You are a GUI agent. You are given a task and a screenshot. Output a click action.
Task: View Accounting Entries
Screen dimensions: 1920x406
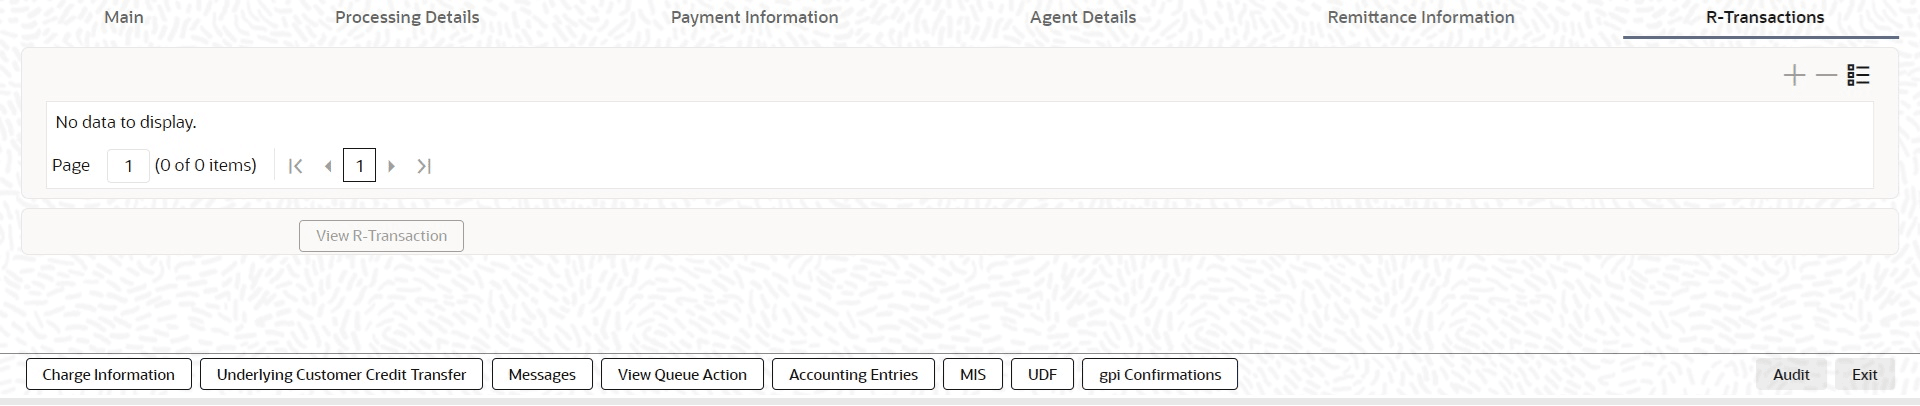tap(853, 375)
